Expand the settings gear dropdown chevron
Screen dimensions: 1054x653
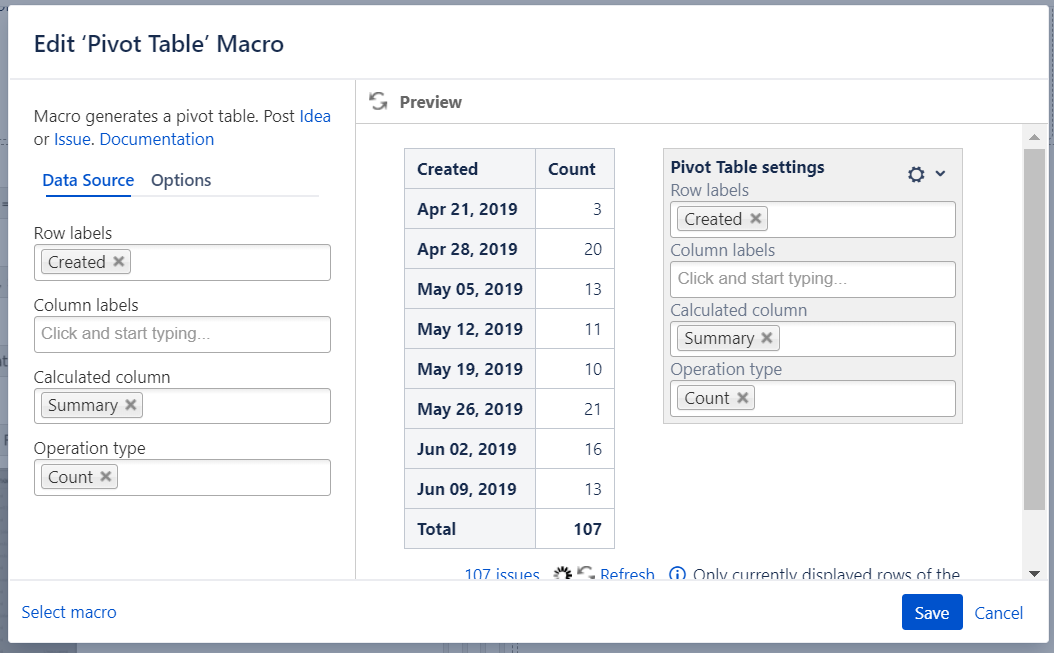(940, 174)
